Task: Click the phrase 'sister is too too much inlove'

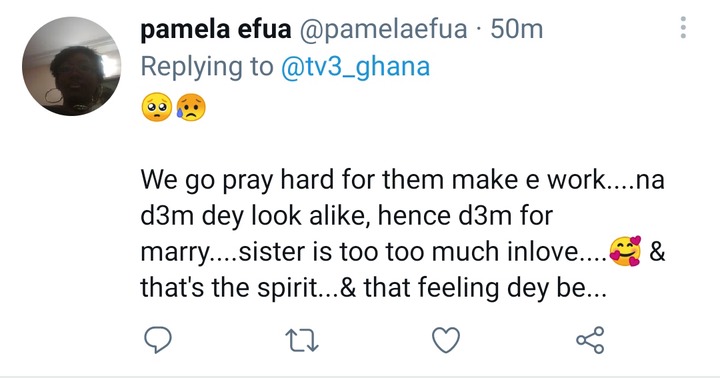Action: [410, 252]
